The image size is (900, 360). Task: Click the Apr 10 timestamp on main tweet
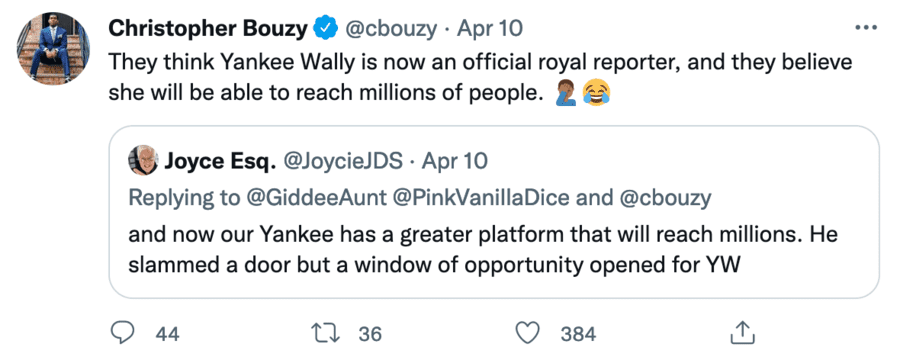tap(489, 28)
